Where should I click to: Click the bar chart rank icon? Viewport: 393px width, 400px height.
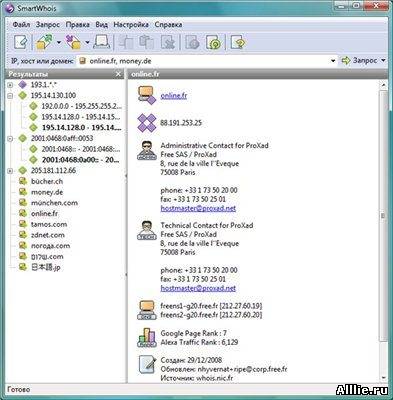[147, 338]
